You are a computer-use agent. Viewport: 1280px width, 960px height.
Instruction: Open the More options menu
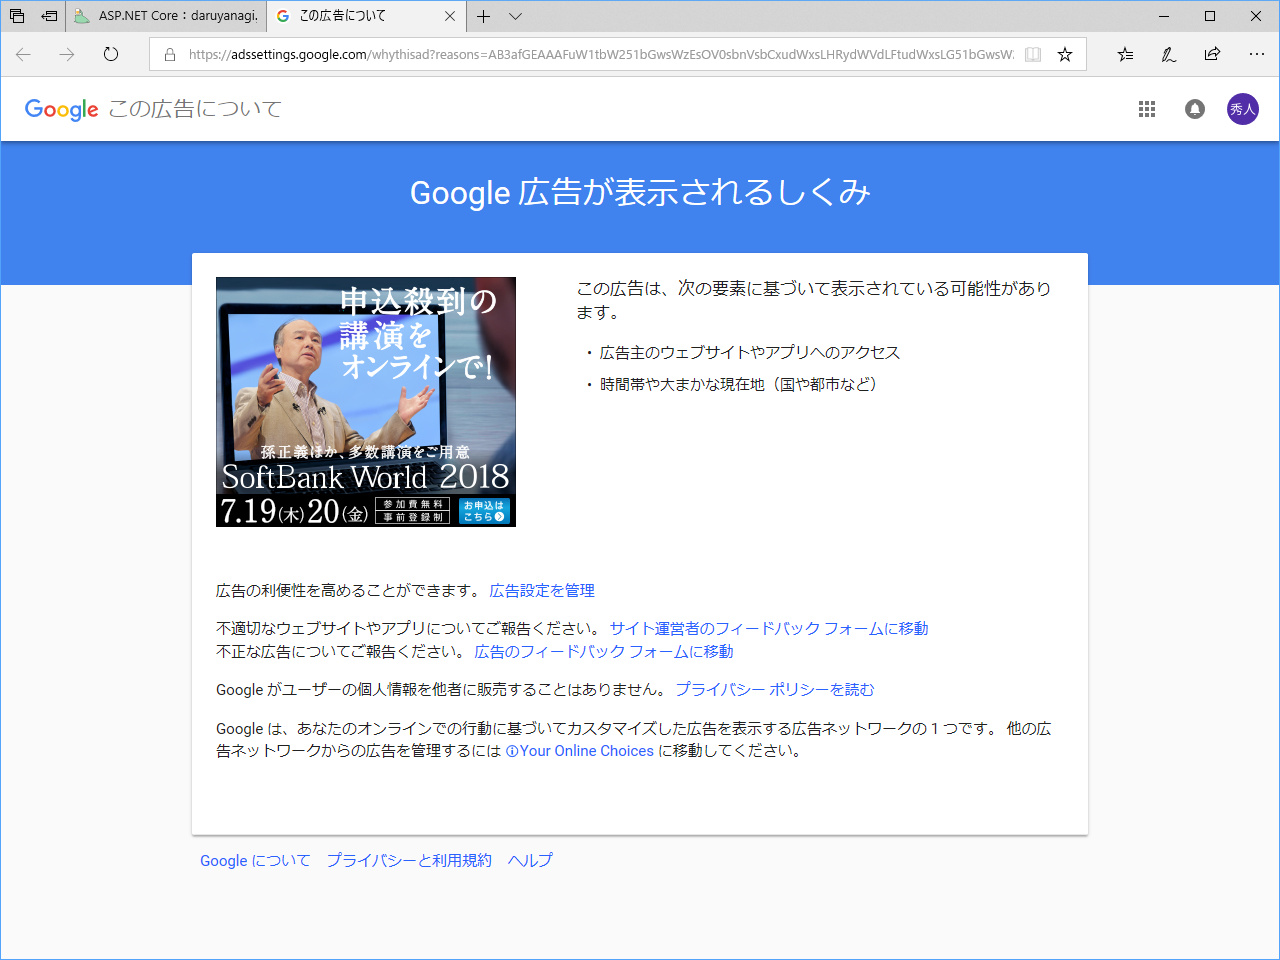coord(1256,55)
